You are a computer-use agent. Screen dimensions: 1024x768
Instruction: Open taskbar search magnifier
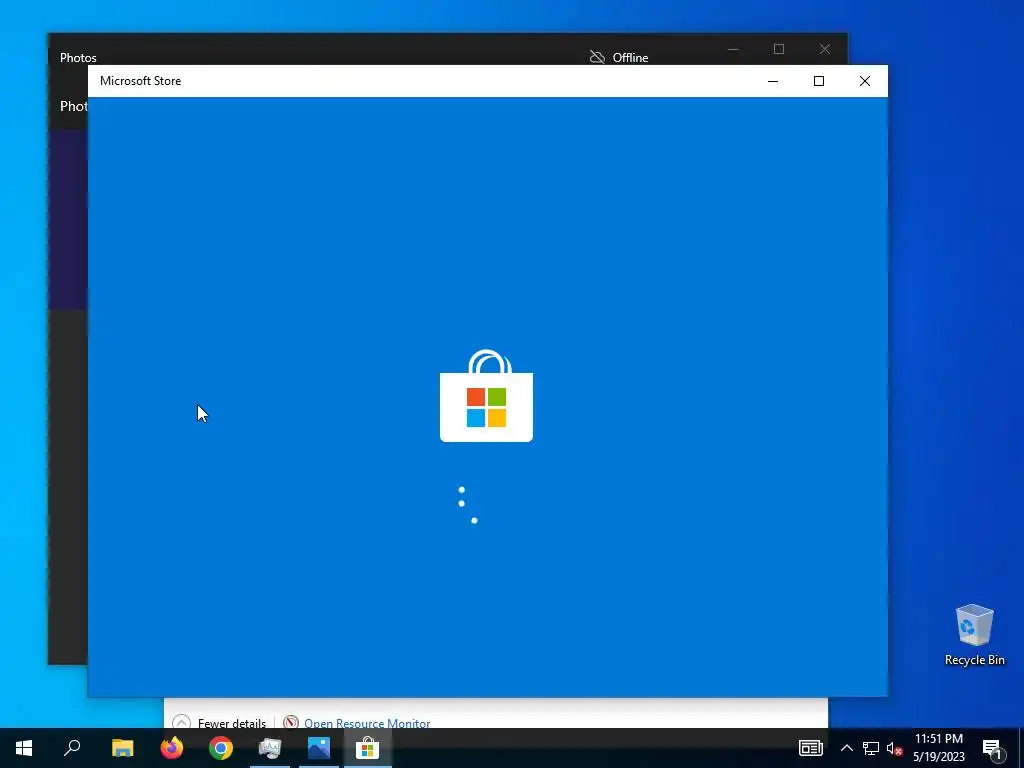click(72, 748)
